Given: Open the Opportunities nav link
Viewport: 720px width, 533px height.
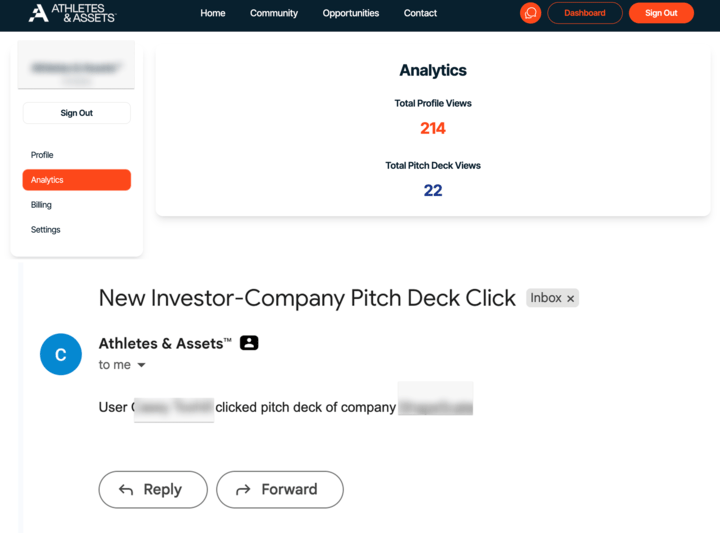Looking at the screenshot, I should click(x=351, y=13).
